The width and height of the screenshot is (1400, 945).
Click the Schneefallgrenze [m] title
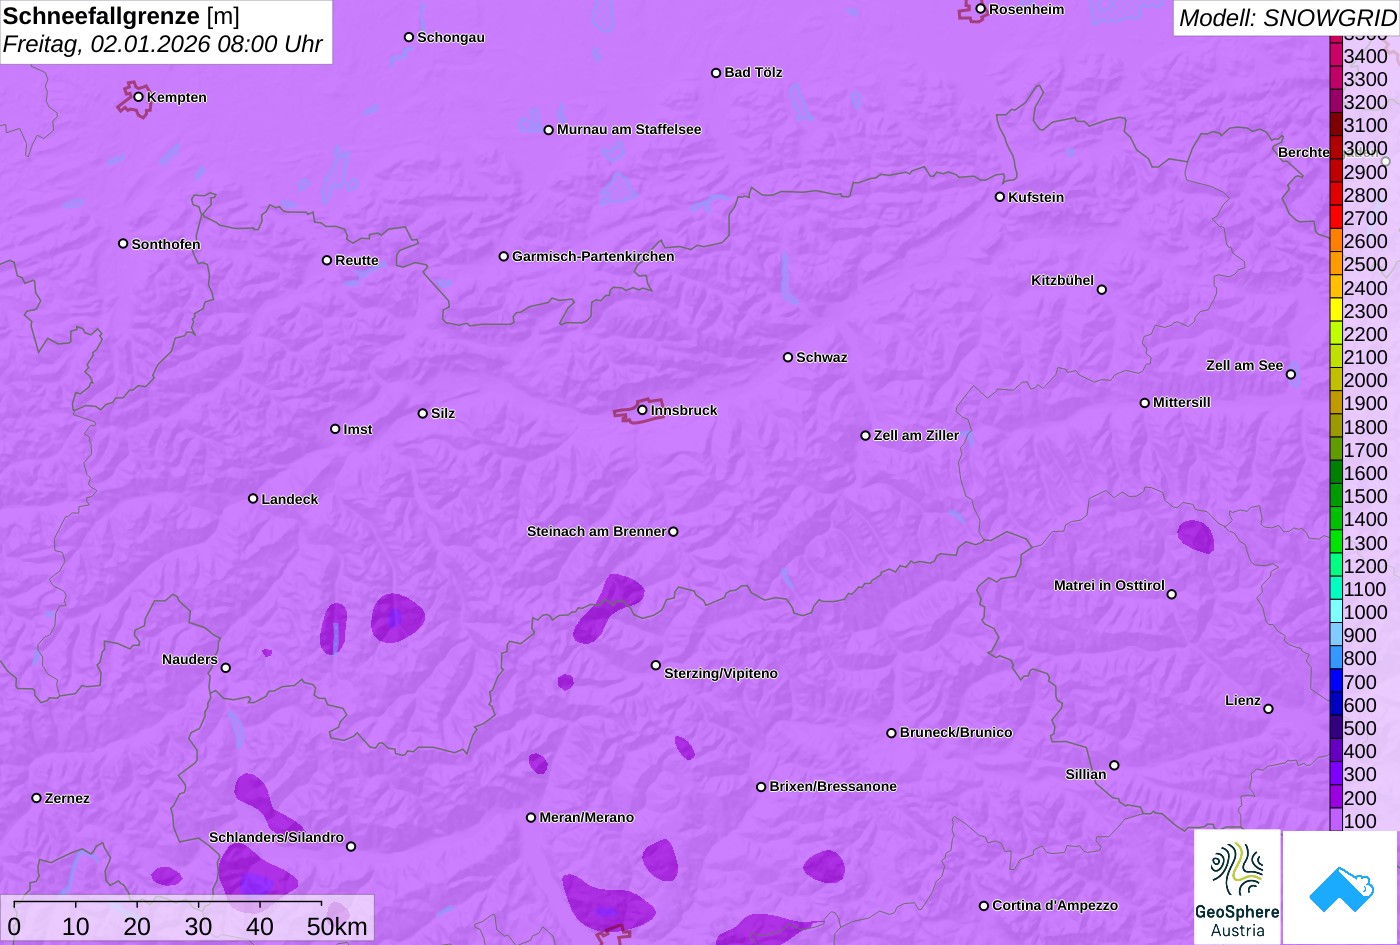click(122, 16)
